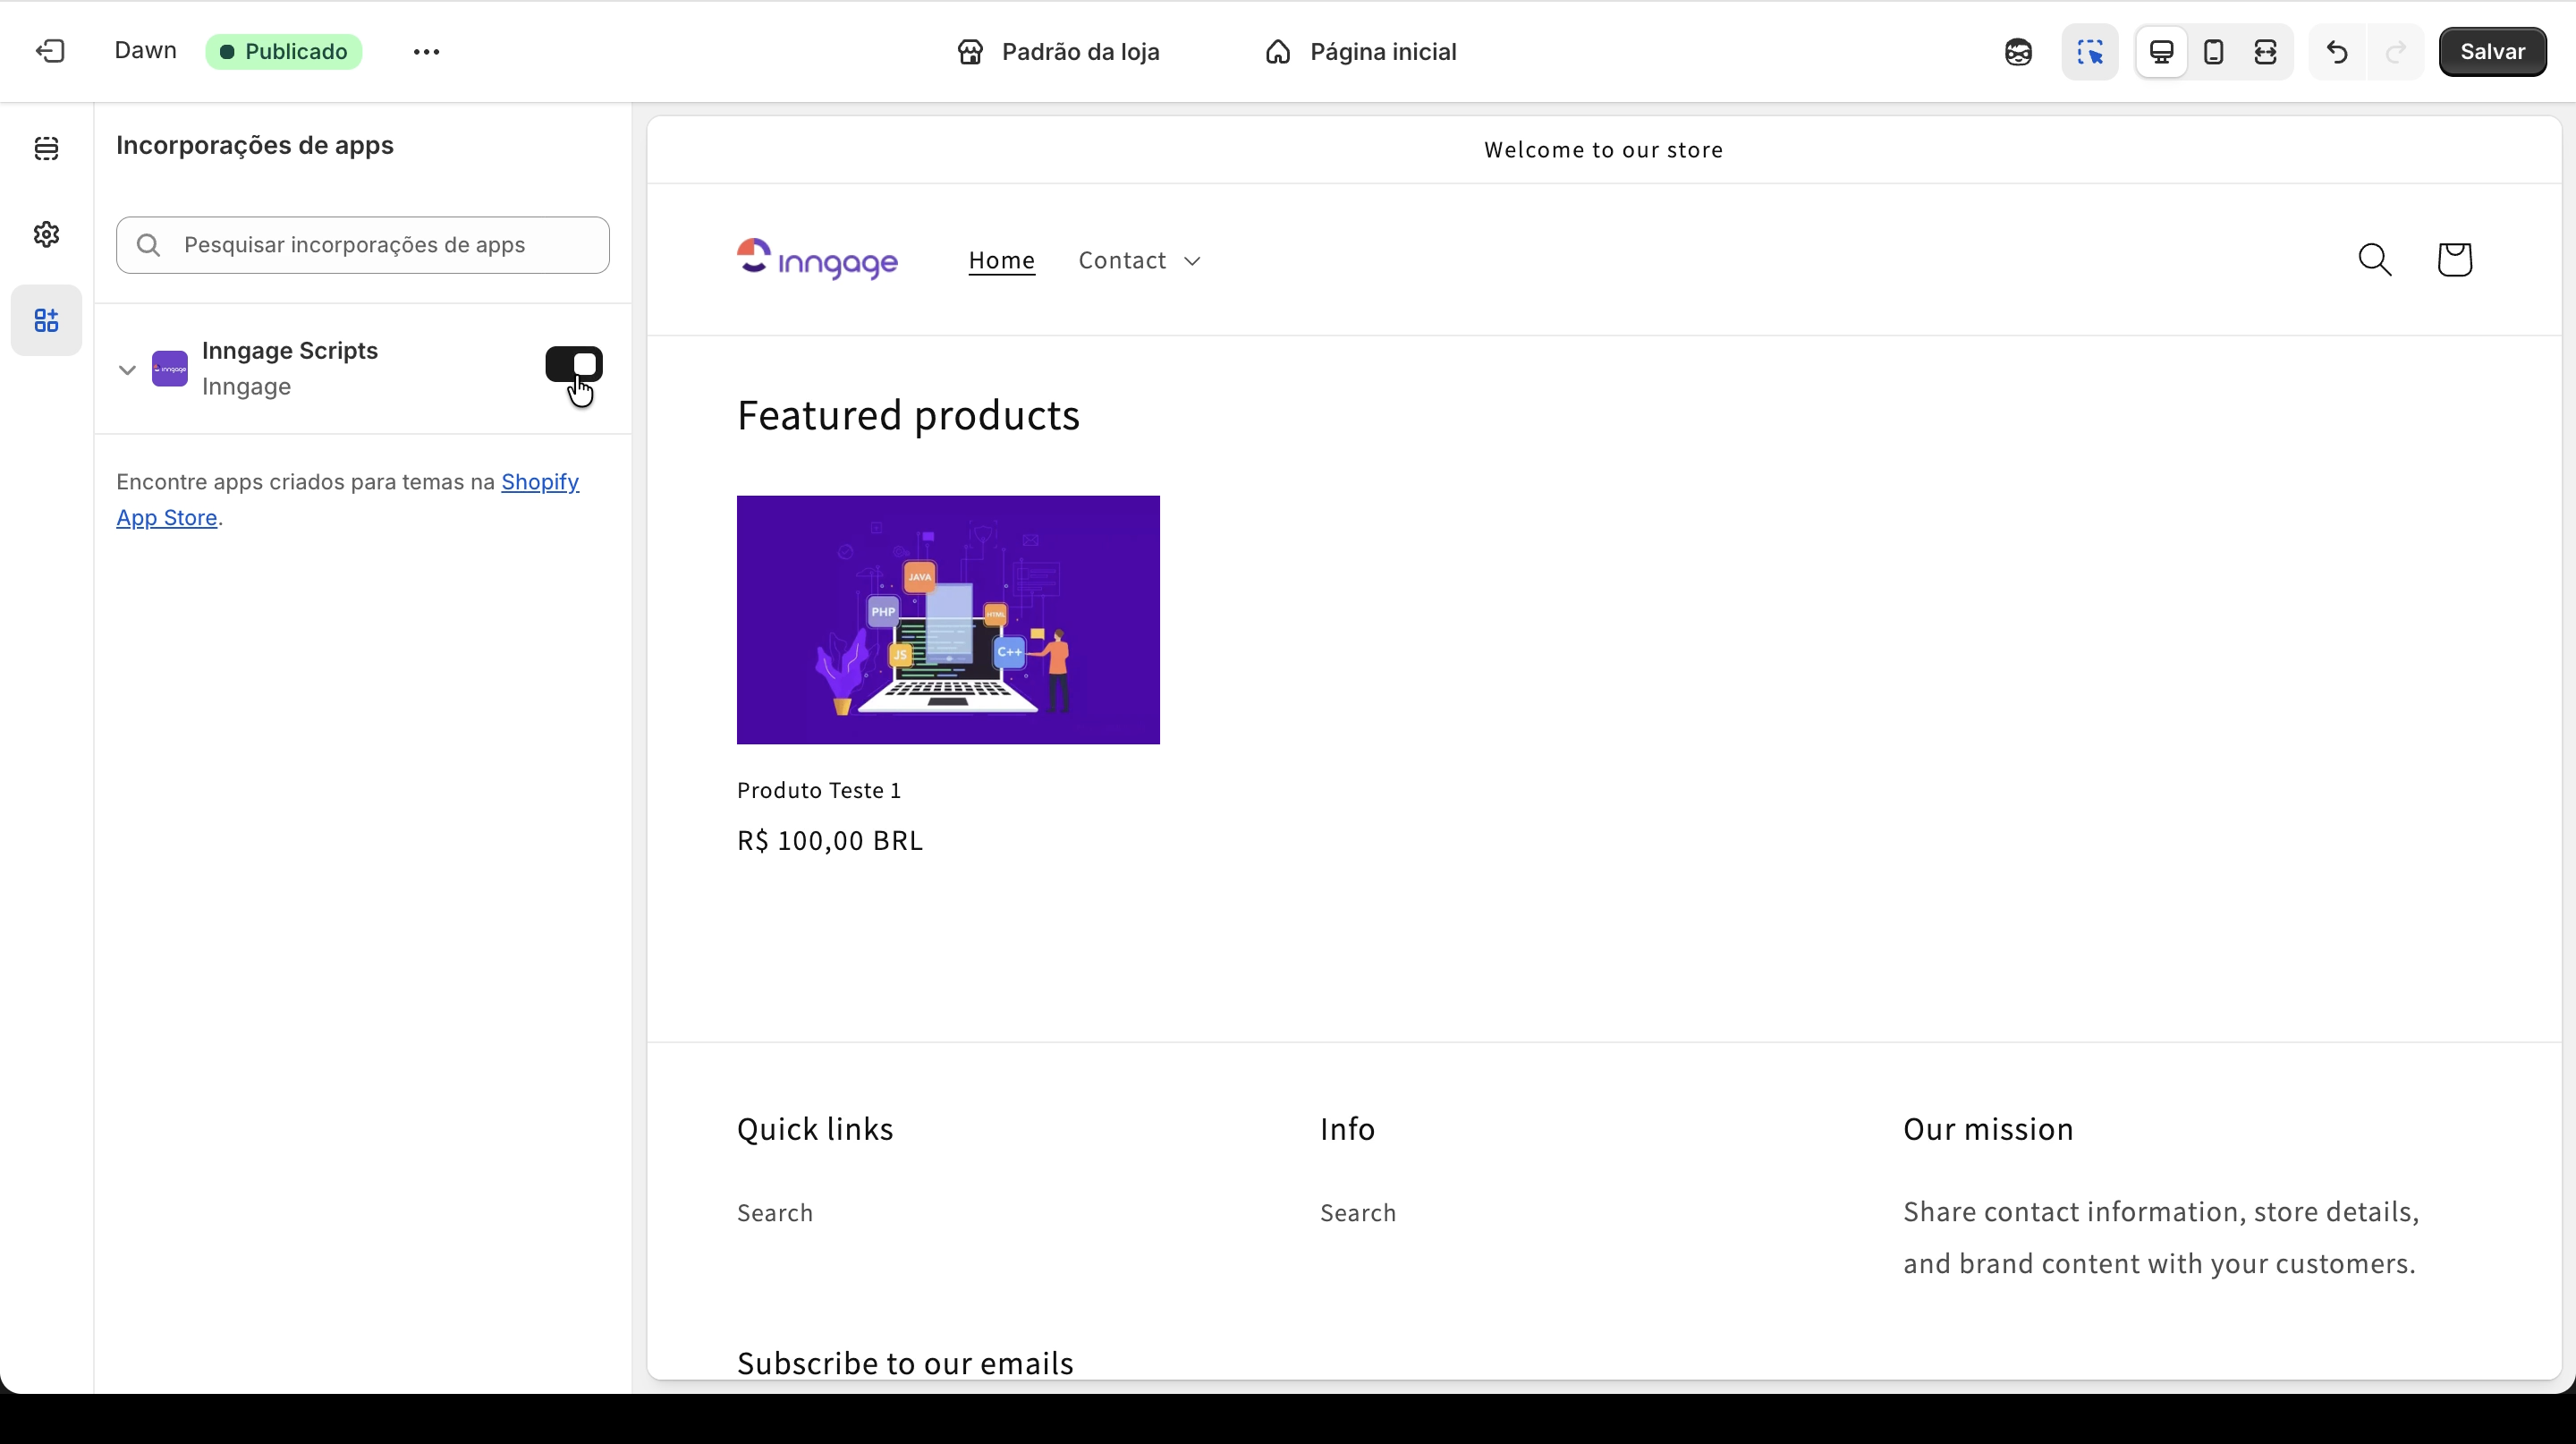Click the Home menu item
The image size is (2576, 1444).
tap(1001, 261)
